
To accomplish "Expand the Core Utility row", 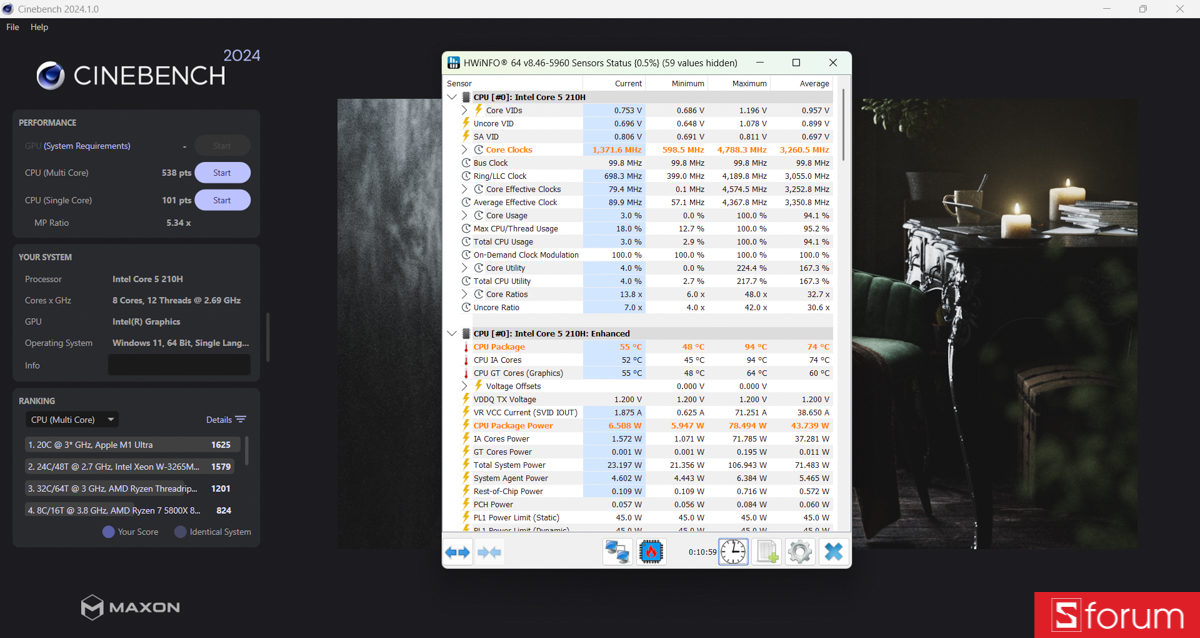I will pyautogui.click(x=465, y=268).
